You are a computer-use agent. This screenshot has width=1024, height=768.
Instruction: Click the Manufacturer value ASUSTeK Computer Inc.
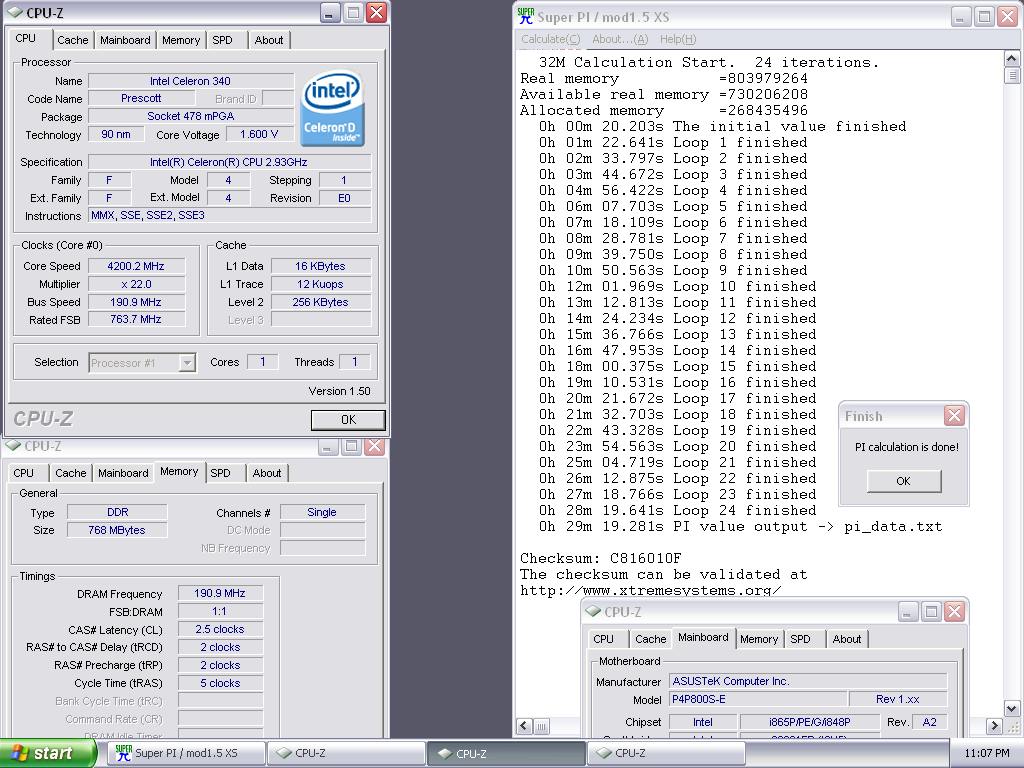[x=808, y=681]
